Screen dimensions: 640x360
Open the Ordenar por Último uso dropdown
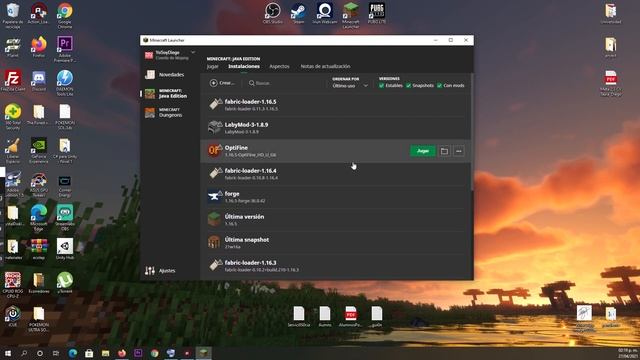[350, 86]
